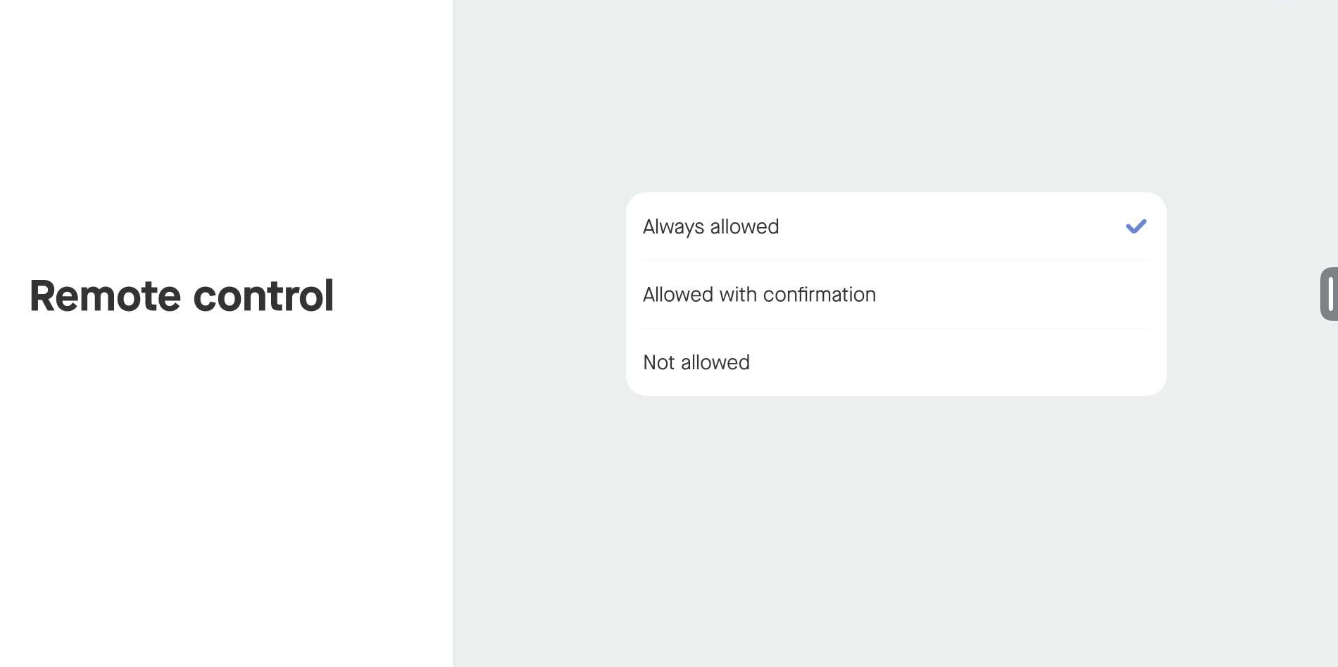The height and width of the screenshot is (667, 1338).
Task: Select the "Always allowed" option
Action: (895, 227)
